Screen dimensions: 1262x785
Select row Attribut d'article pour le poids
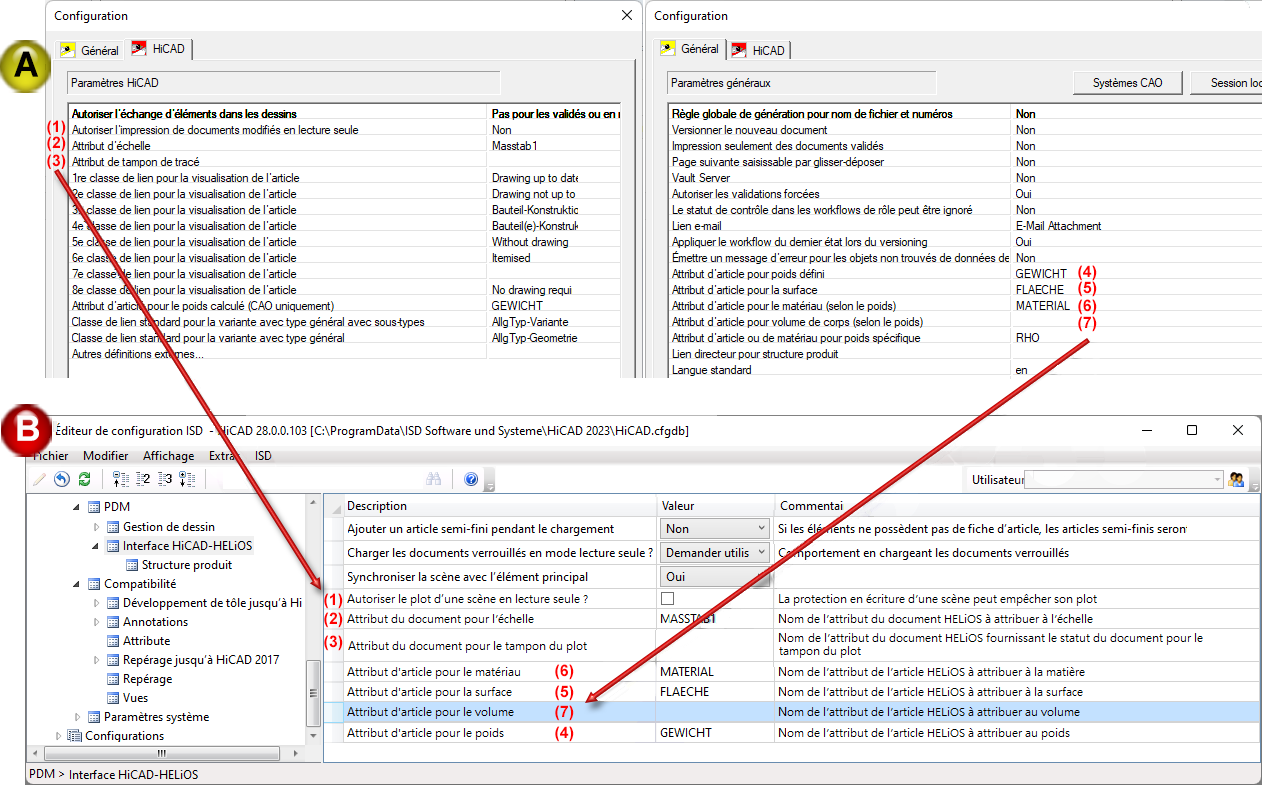(792, 733)
